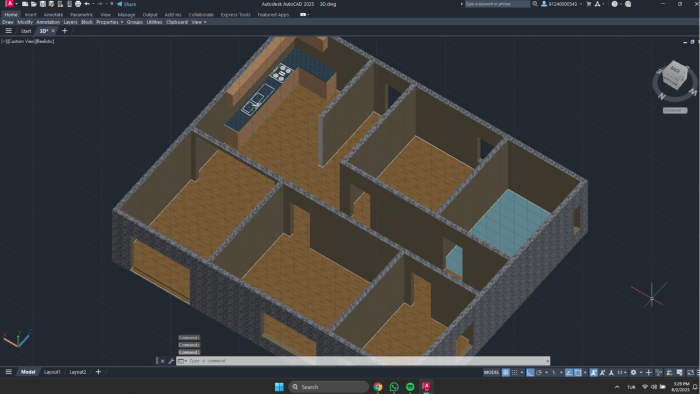700x394 pixels.
Task: Switch to the Layout2 tab
Action: tap(78, 372)
